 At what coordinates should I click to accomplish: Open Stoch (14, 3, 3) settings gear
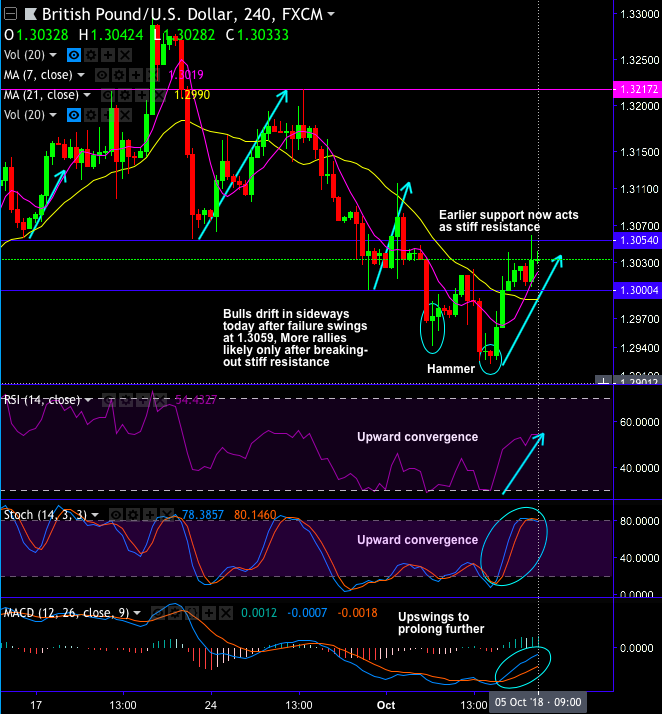click(x=132, y=515)
